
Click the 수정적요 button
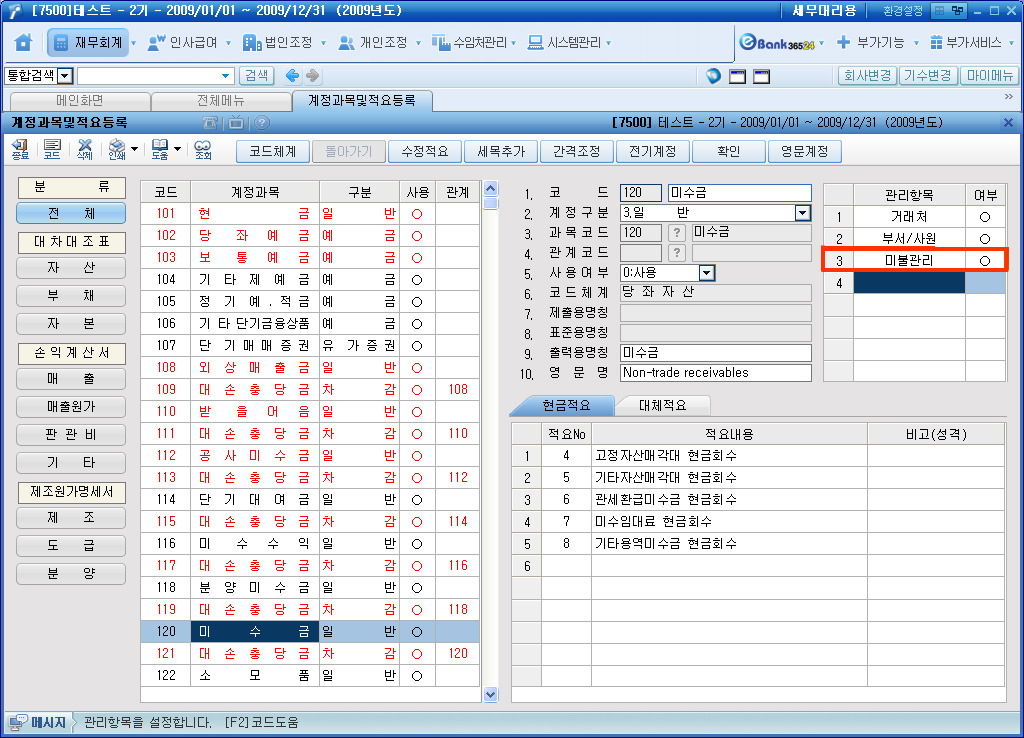[x=424, y=152]
